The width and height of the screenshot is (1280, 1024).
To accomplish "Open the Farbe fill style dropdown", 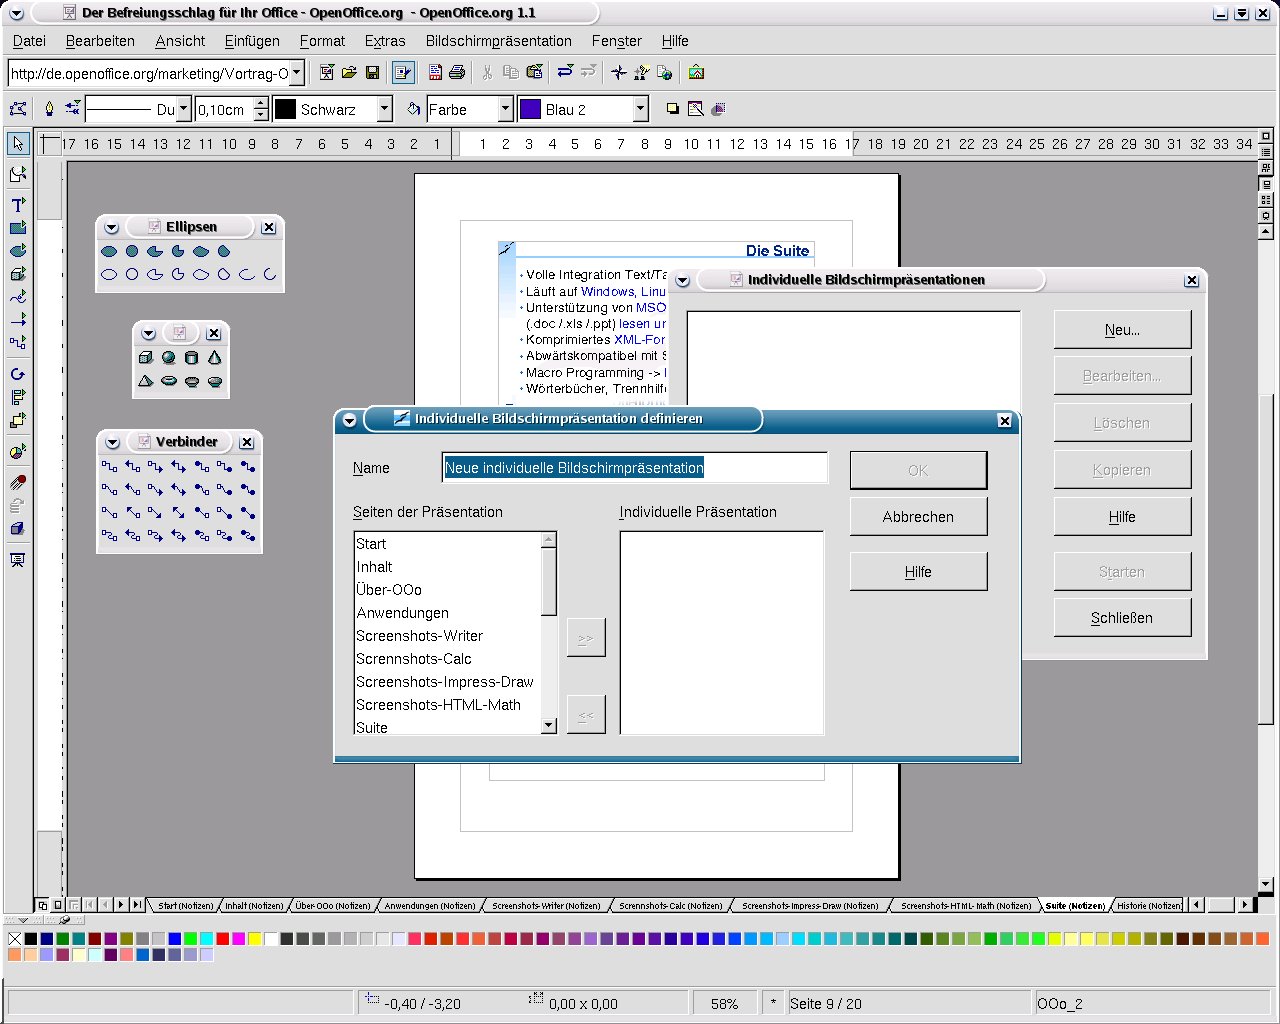I will [505, 109].
